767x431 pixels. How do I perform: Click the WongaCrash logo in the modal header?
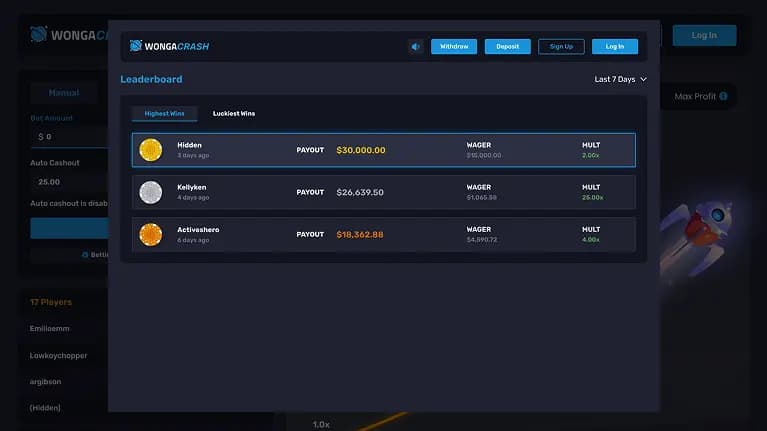coord(170,46)
